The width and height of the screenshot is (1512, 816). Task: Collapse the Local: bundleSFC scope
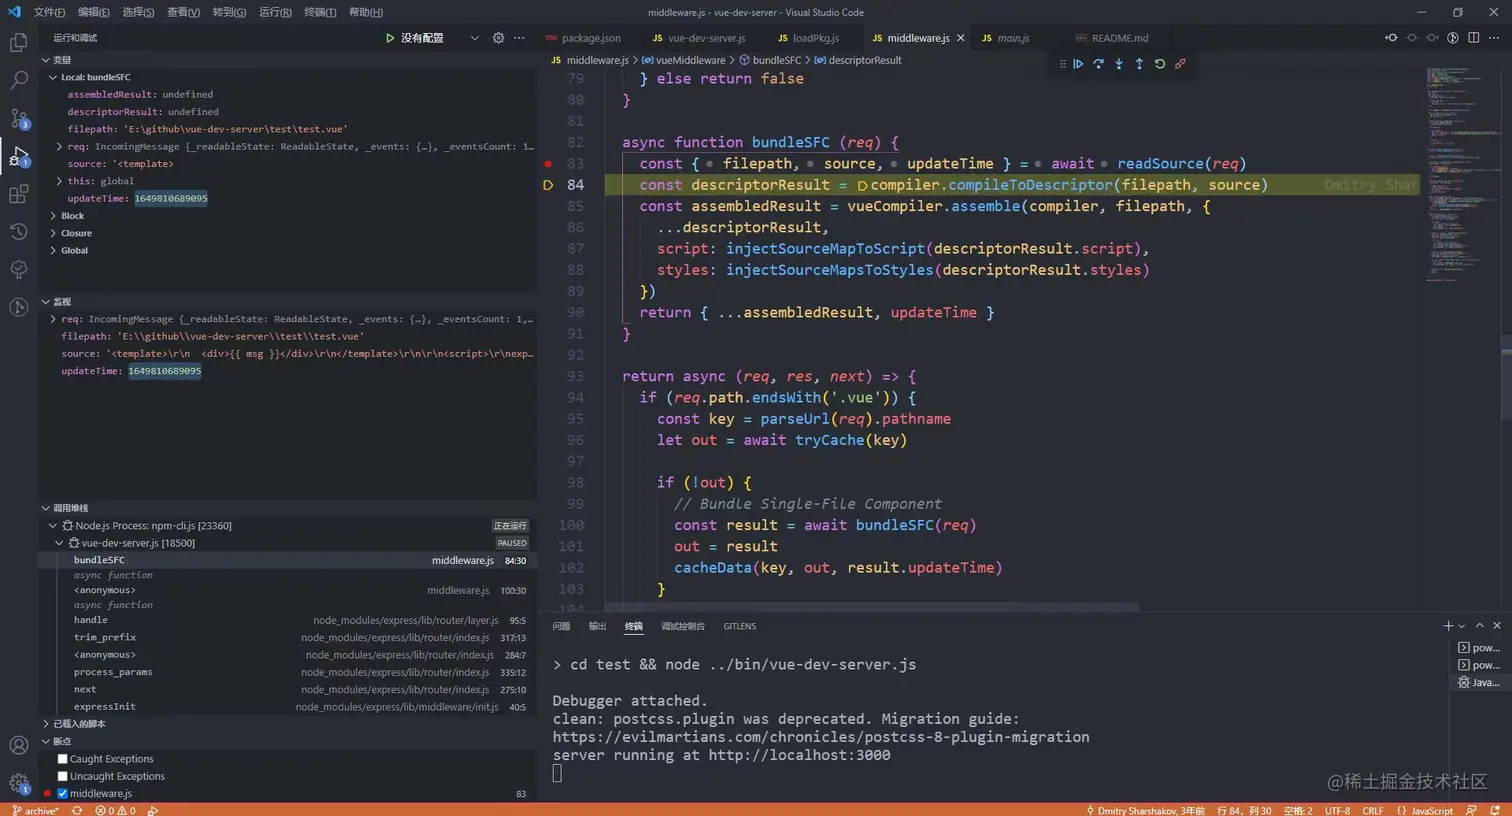click(x=52, y=77)
